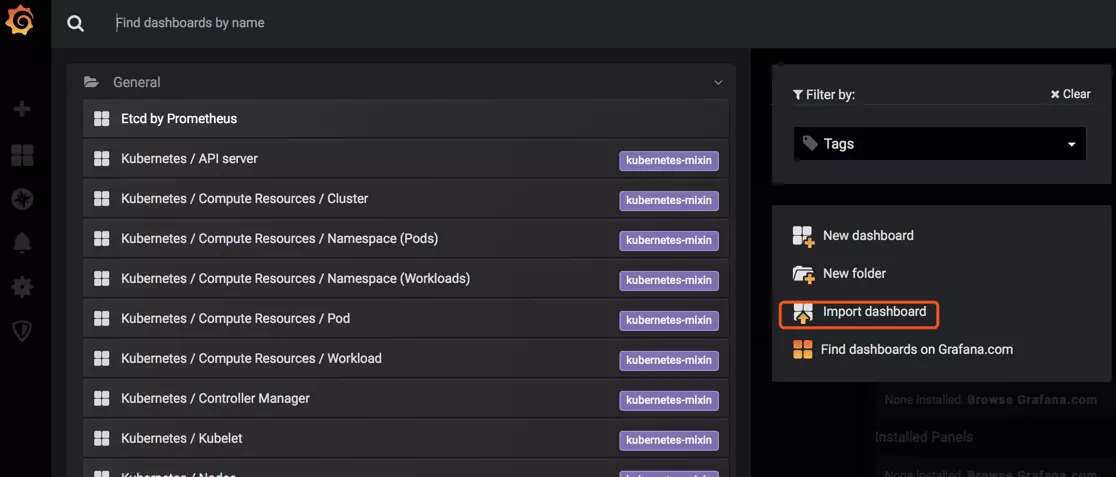Viewport: 1116px width, 477px height.
Task: Open the Alerting bell icon in sidebar
Action: tap(22, 243)
